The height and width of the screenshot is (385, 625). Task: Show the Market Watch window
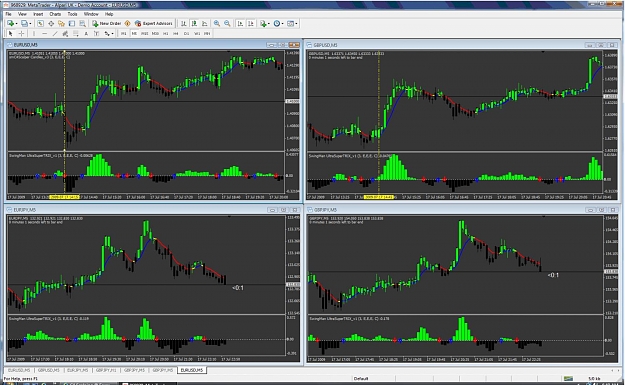40,24
